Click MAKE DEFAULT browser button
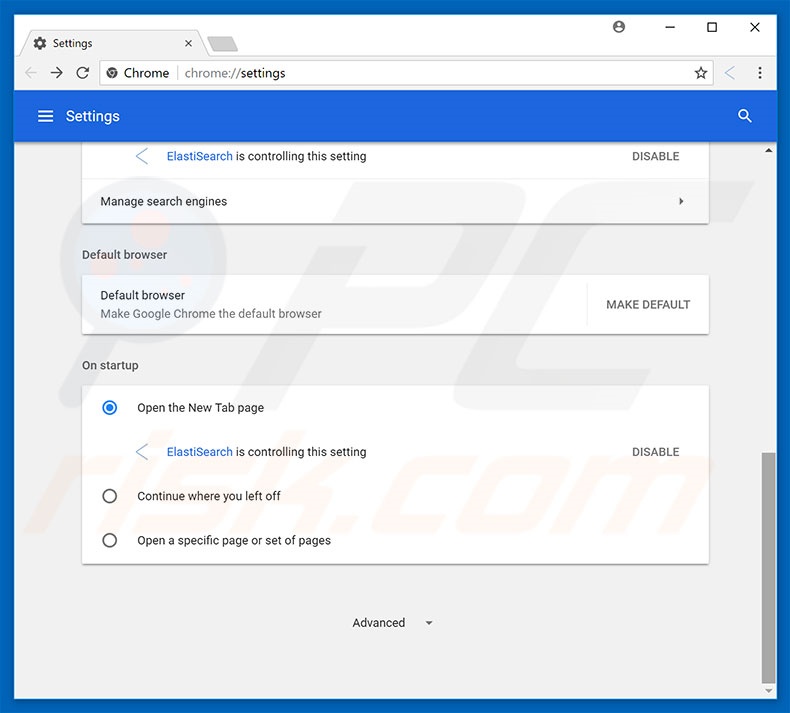The width and height of the screenshot is (790, 713). point(648,305)
